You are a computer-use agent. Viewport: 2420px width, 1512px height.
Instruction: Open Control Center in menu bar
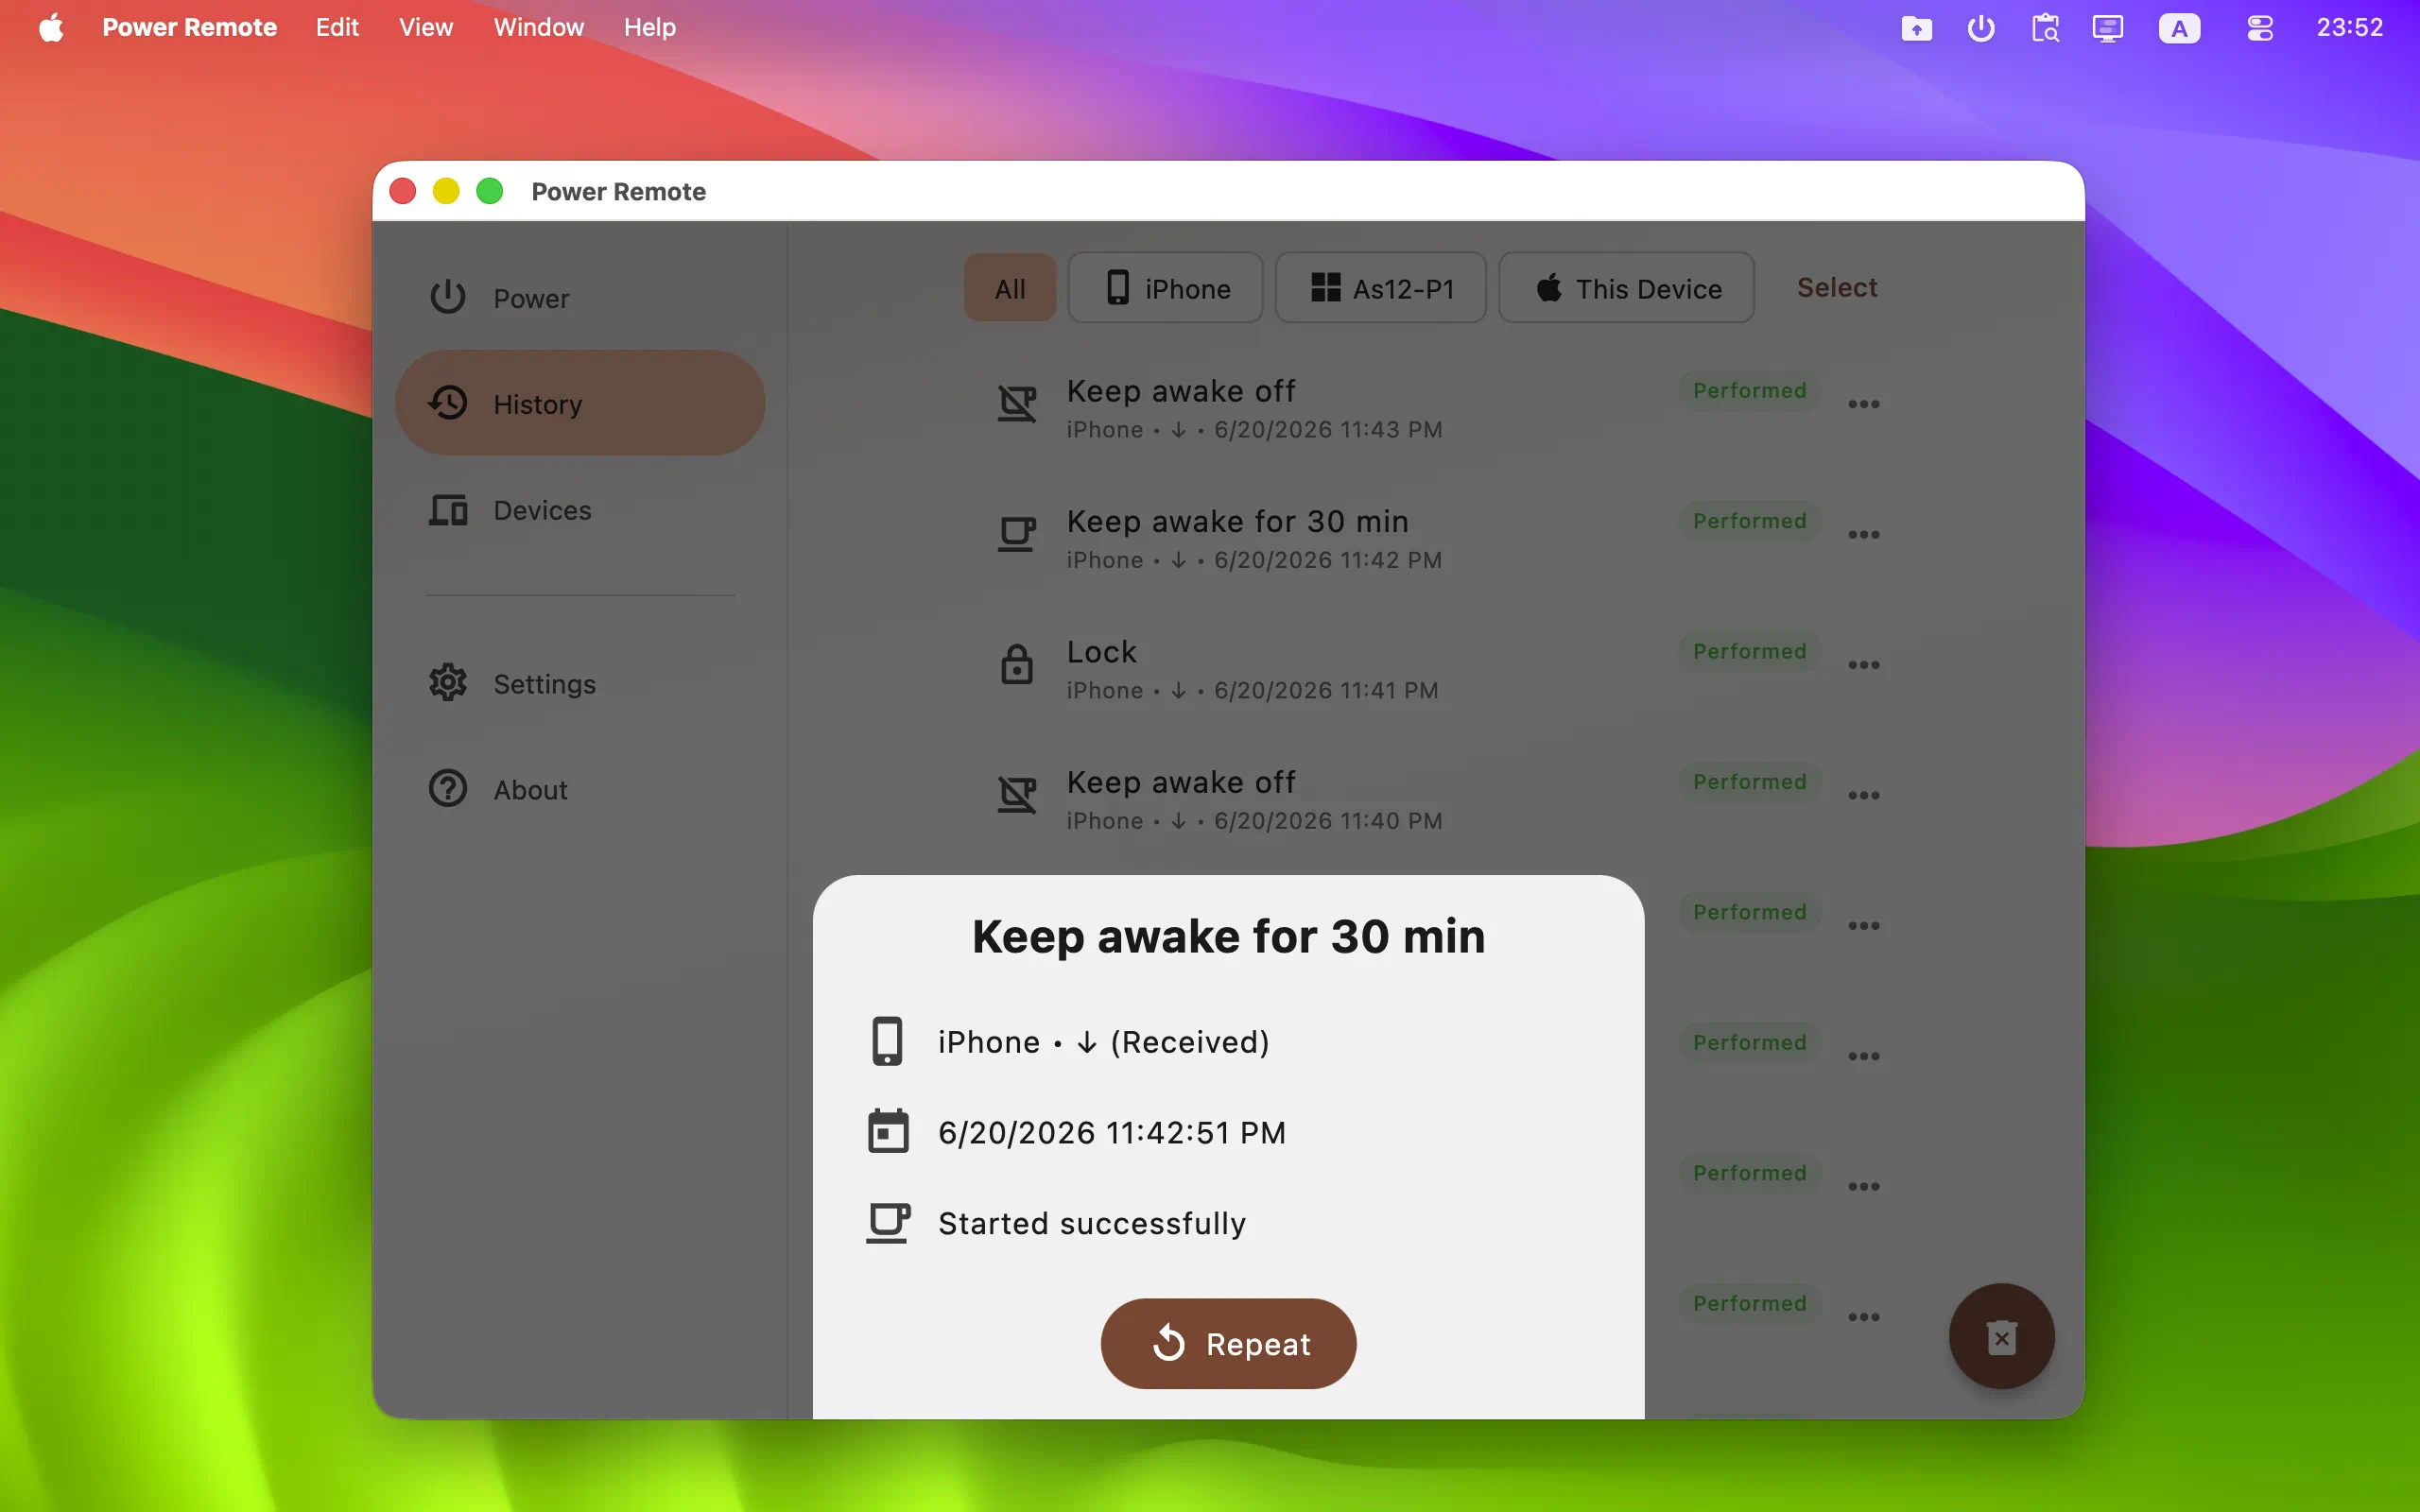(x=2260, y=28)
